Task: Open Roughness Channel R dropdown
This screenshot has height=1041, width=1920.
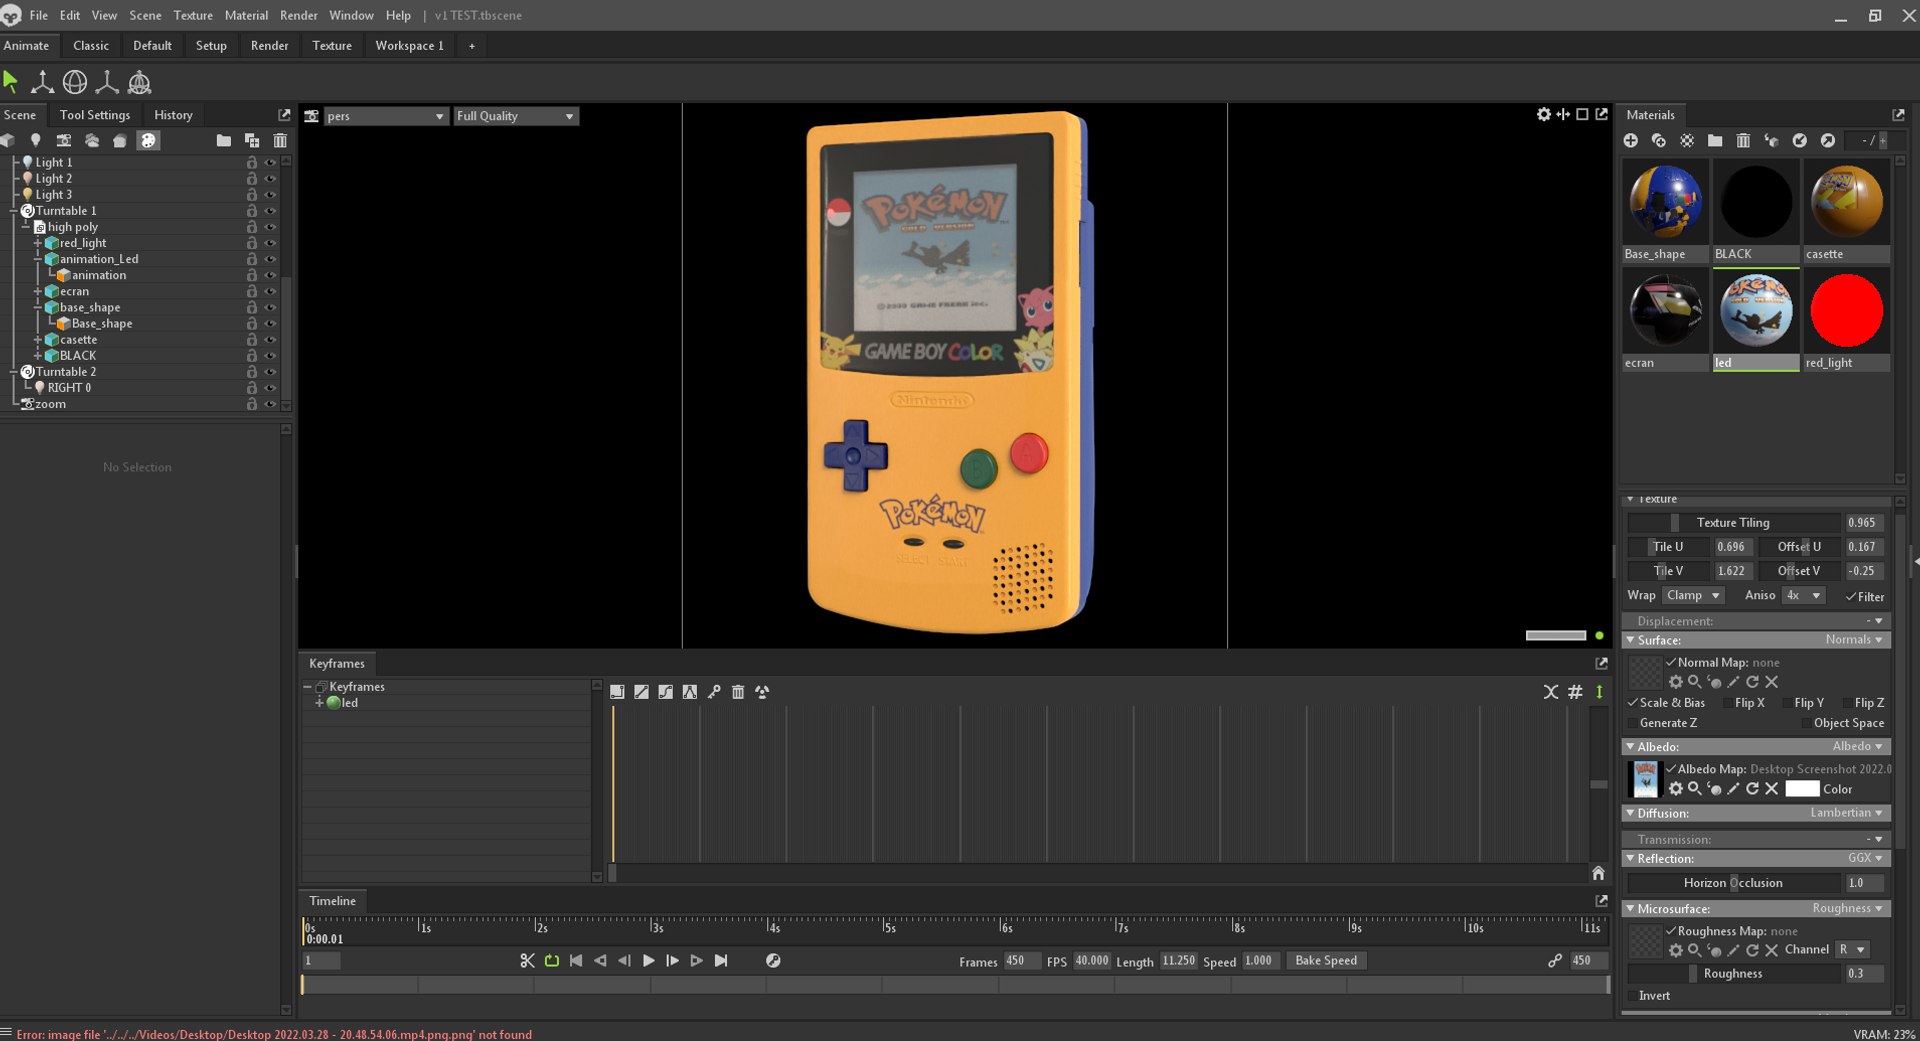Action: pyautogui.click(x=1852, y=950)
